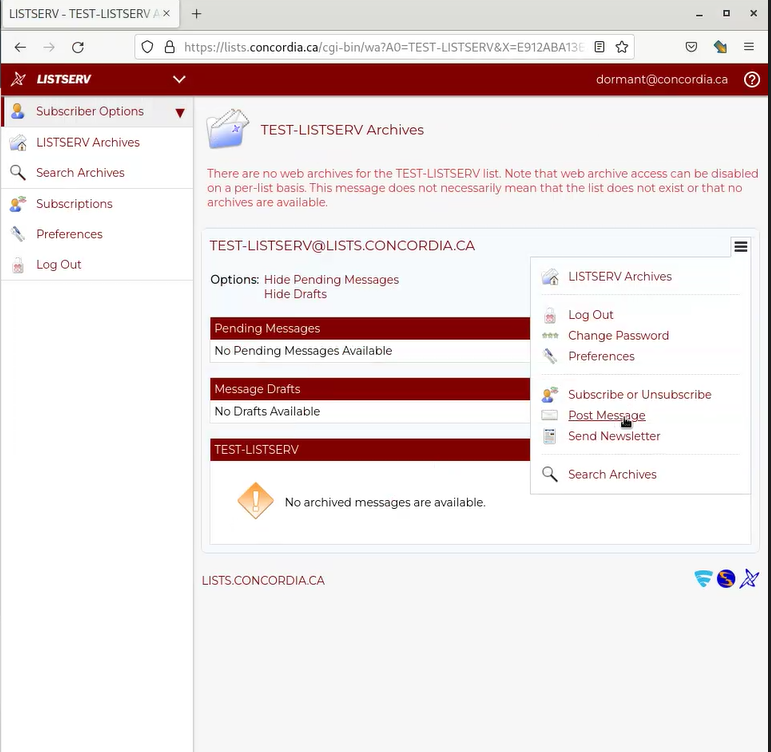Screen dimensions: 771x752
Task: Click the address bar URL field
Action: (x=384, y=47)
